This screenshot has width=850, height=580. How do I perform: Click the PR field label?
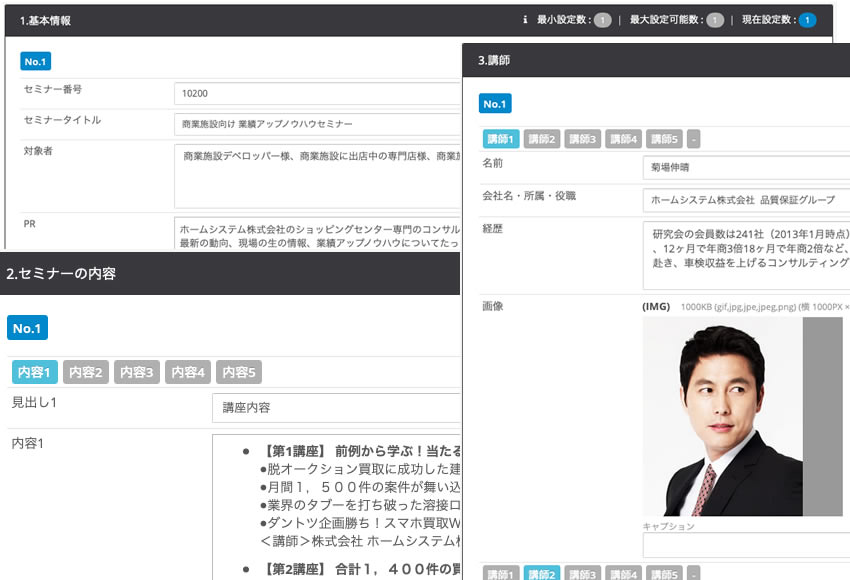pyautogui.click(x=29, y=224)
